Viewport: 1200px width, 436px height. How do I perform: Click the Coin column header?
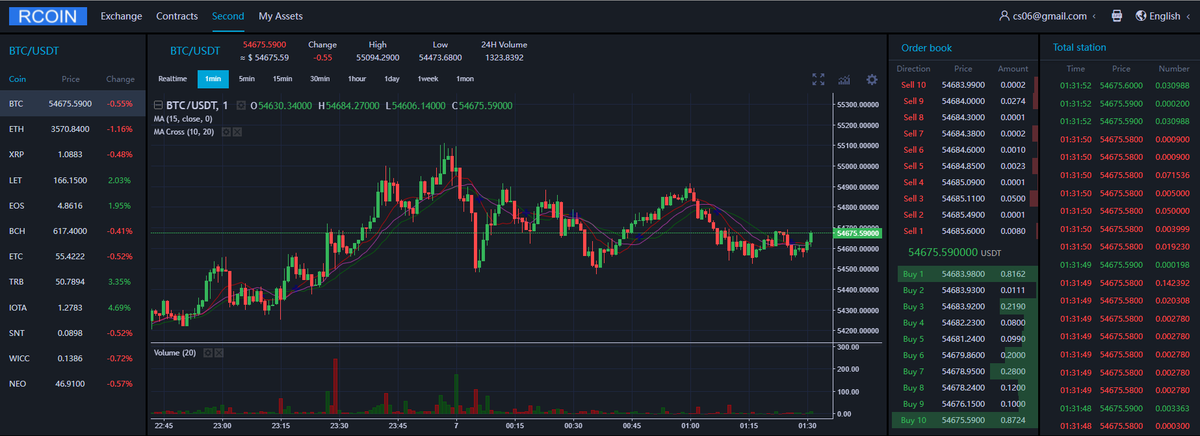point(18,79)
